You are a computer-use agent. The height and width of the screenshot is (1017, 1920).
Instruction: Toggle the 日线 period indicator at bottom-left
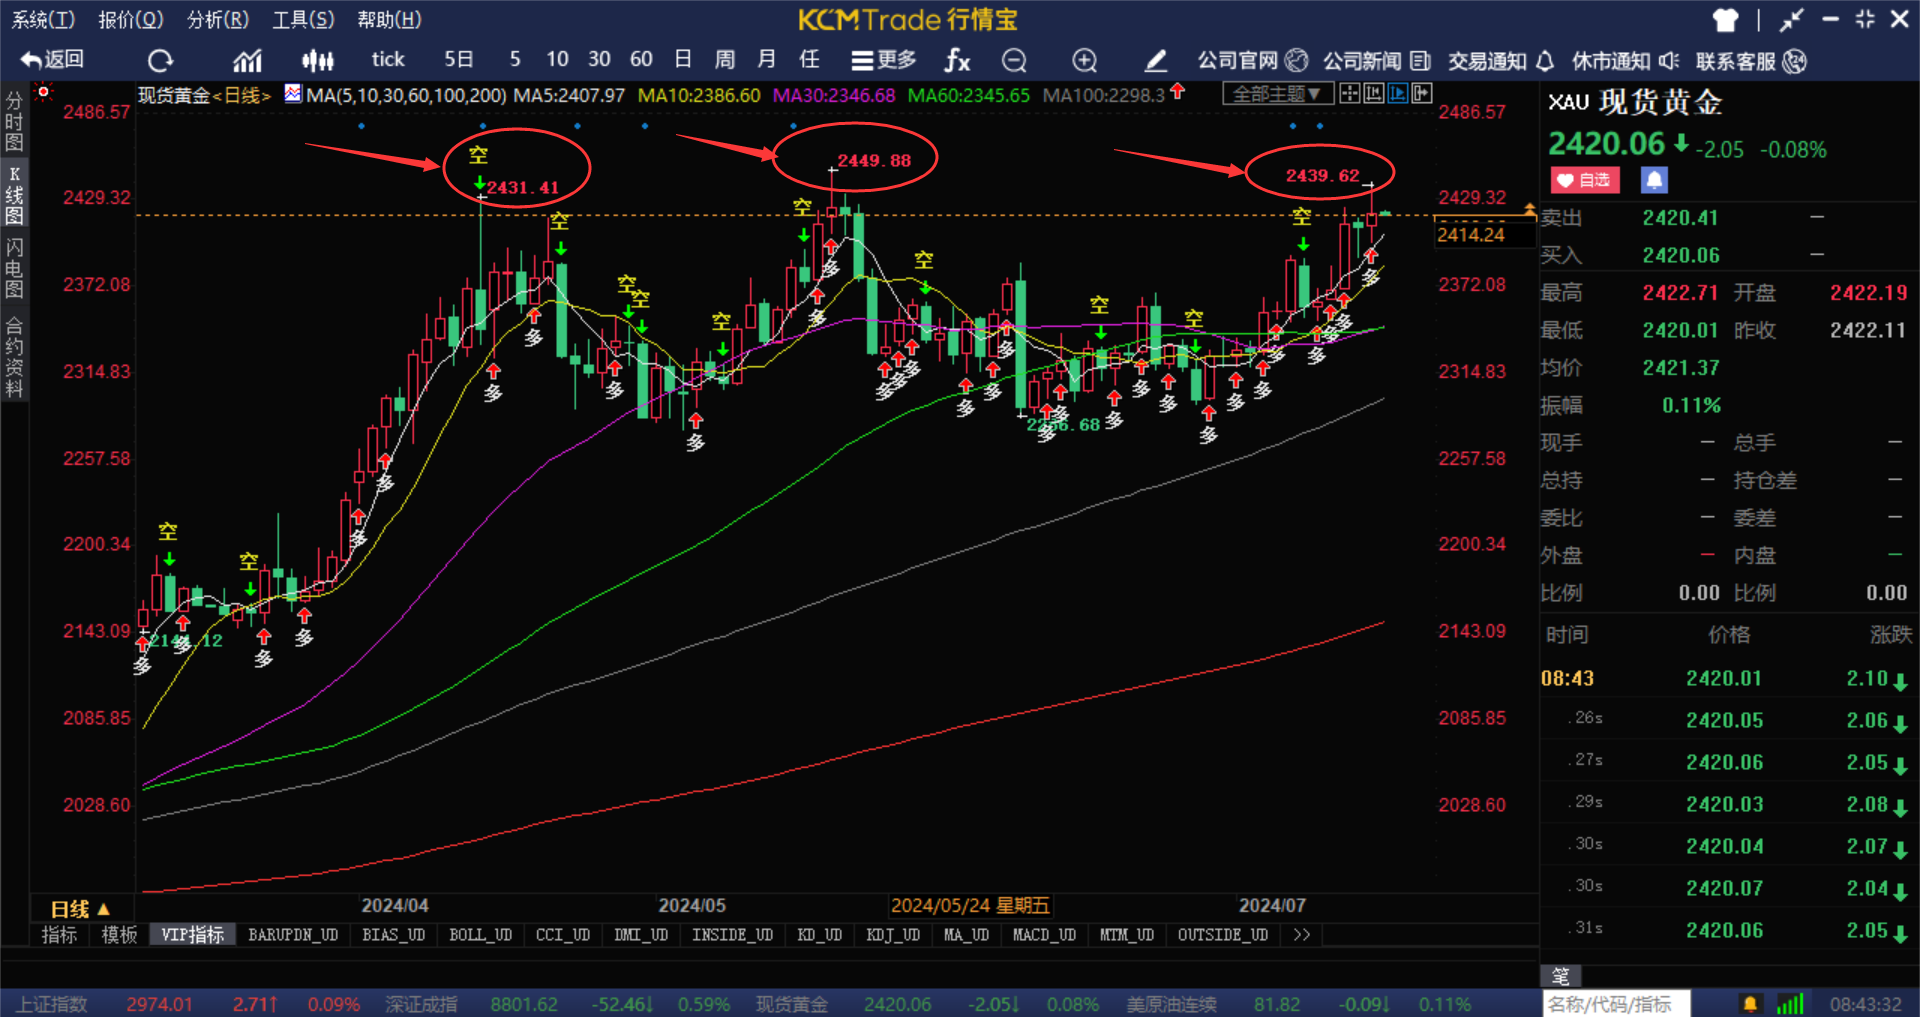click(80, 909)
